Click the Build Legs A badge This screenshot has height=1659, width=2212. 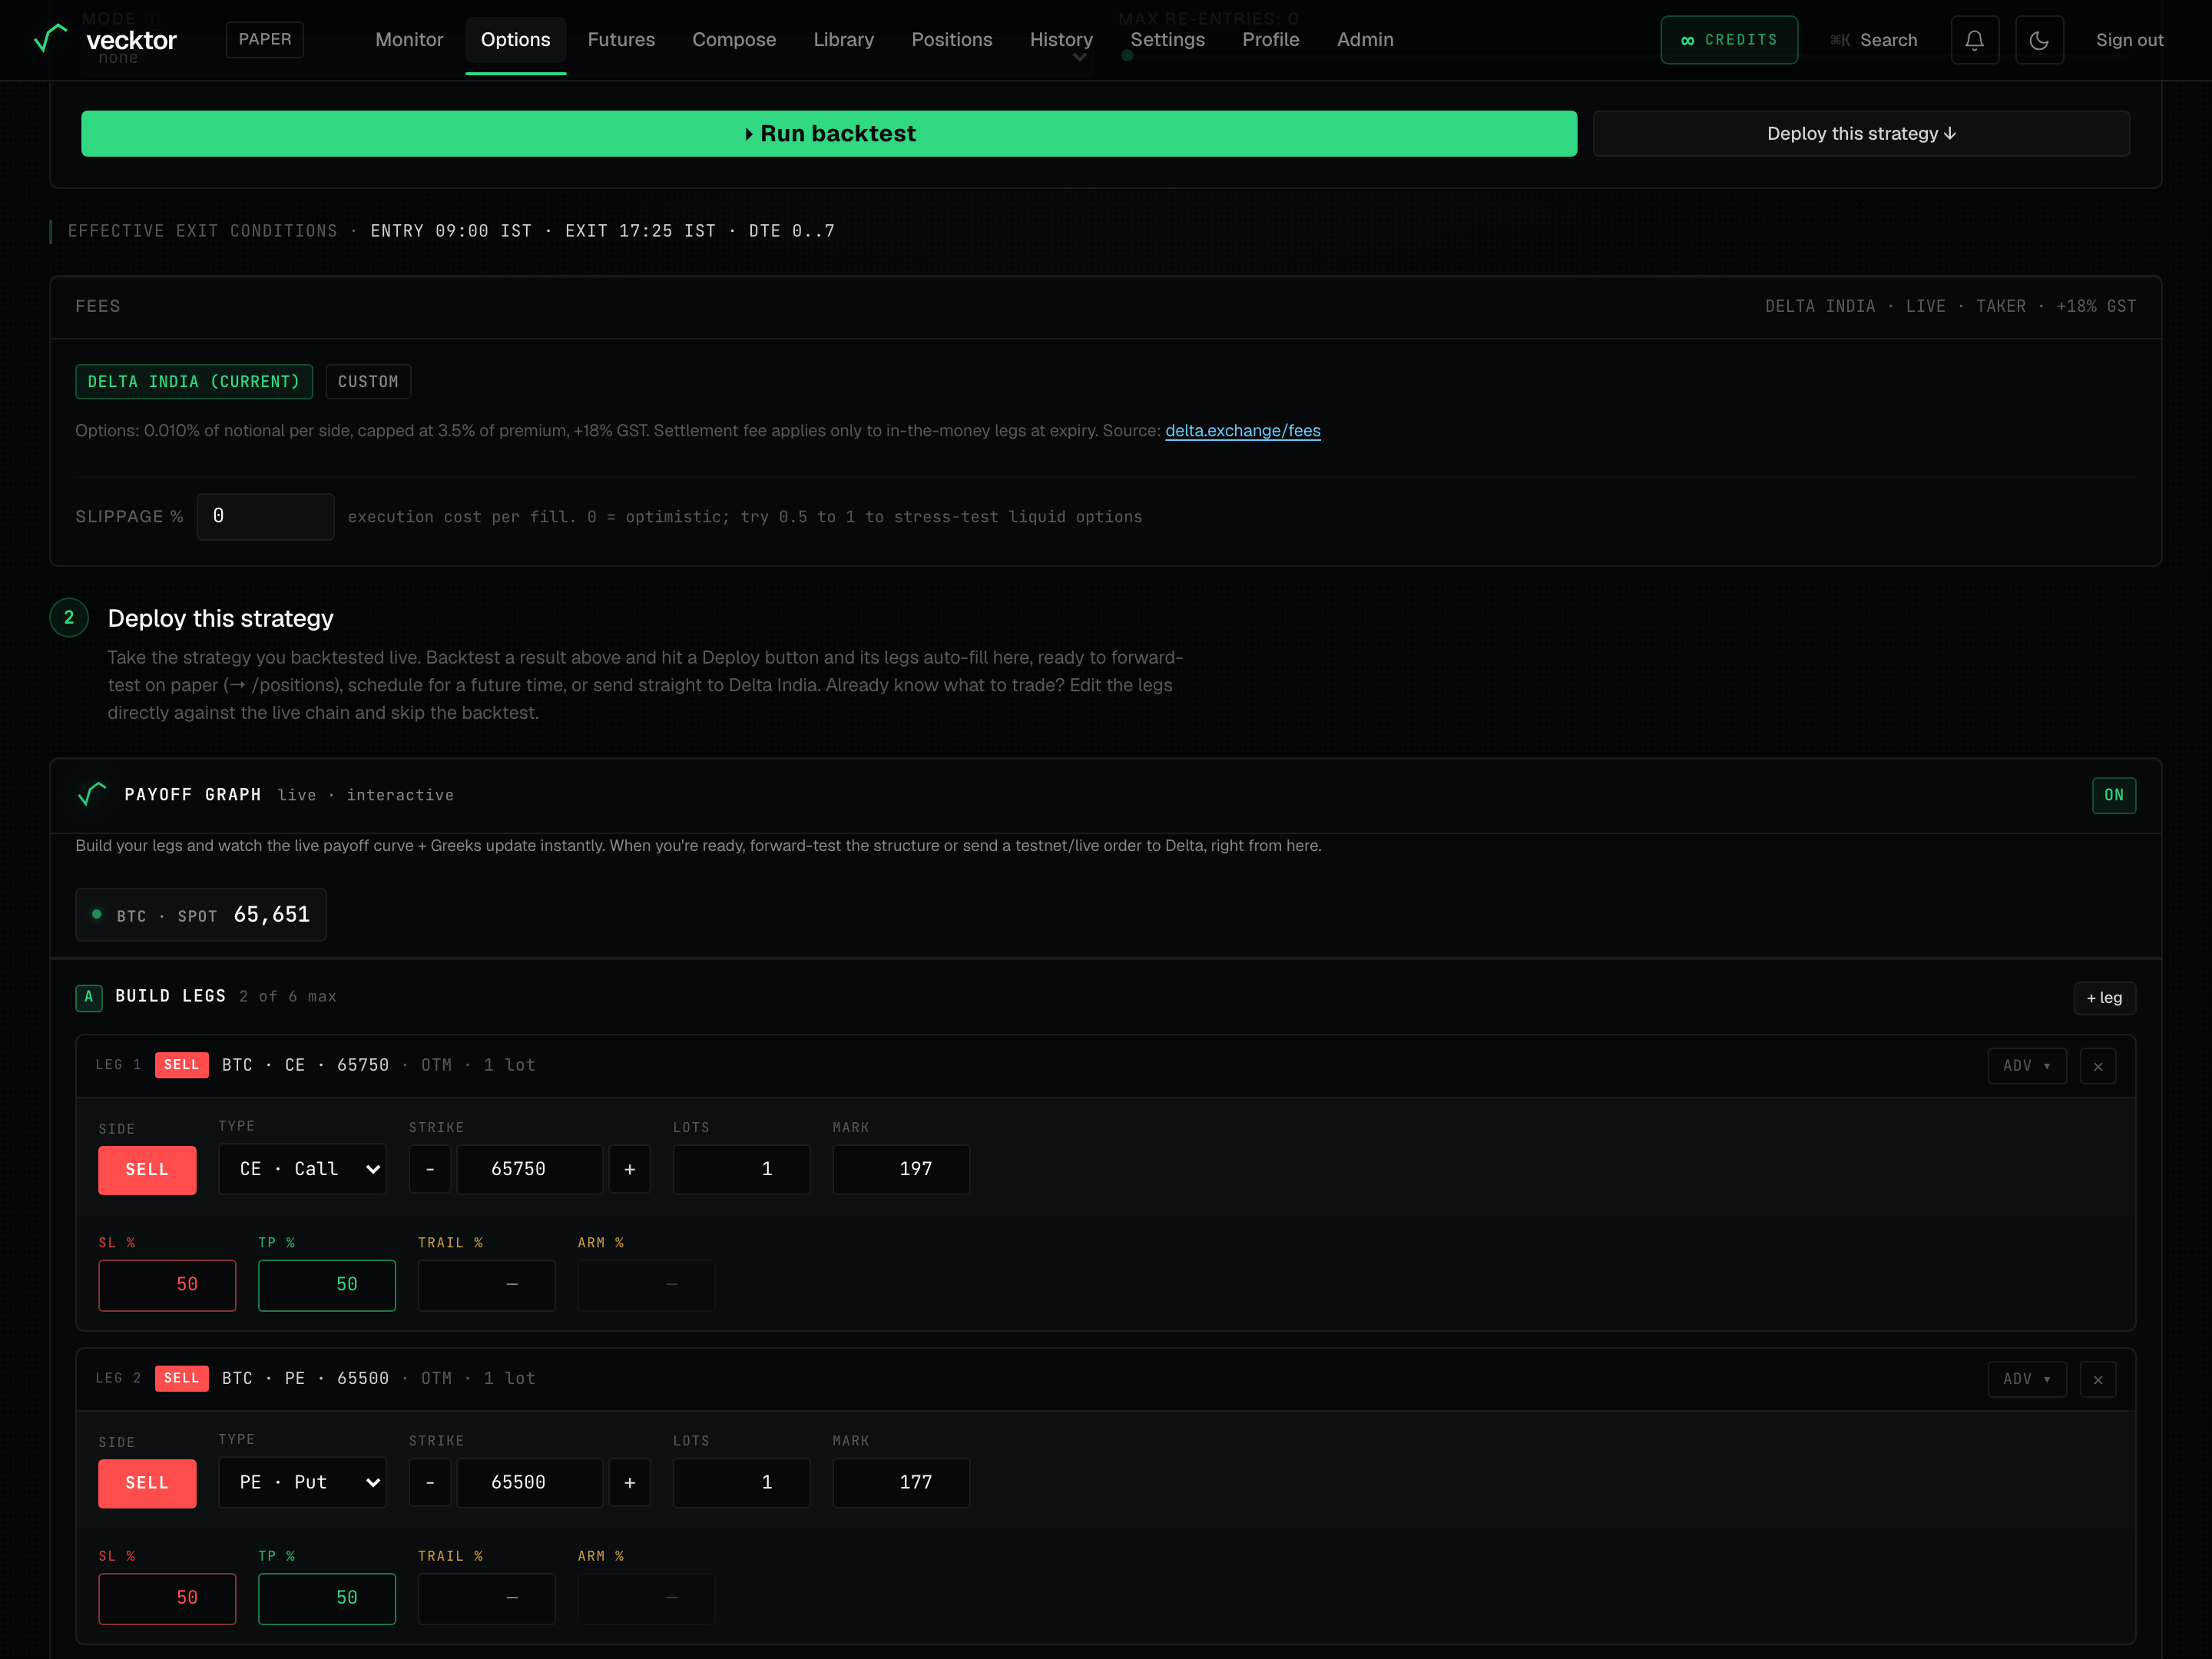pos(89,997)
